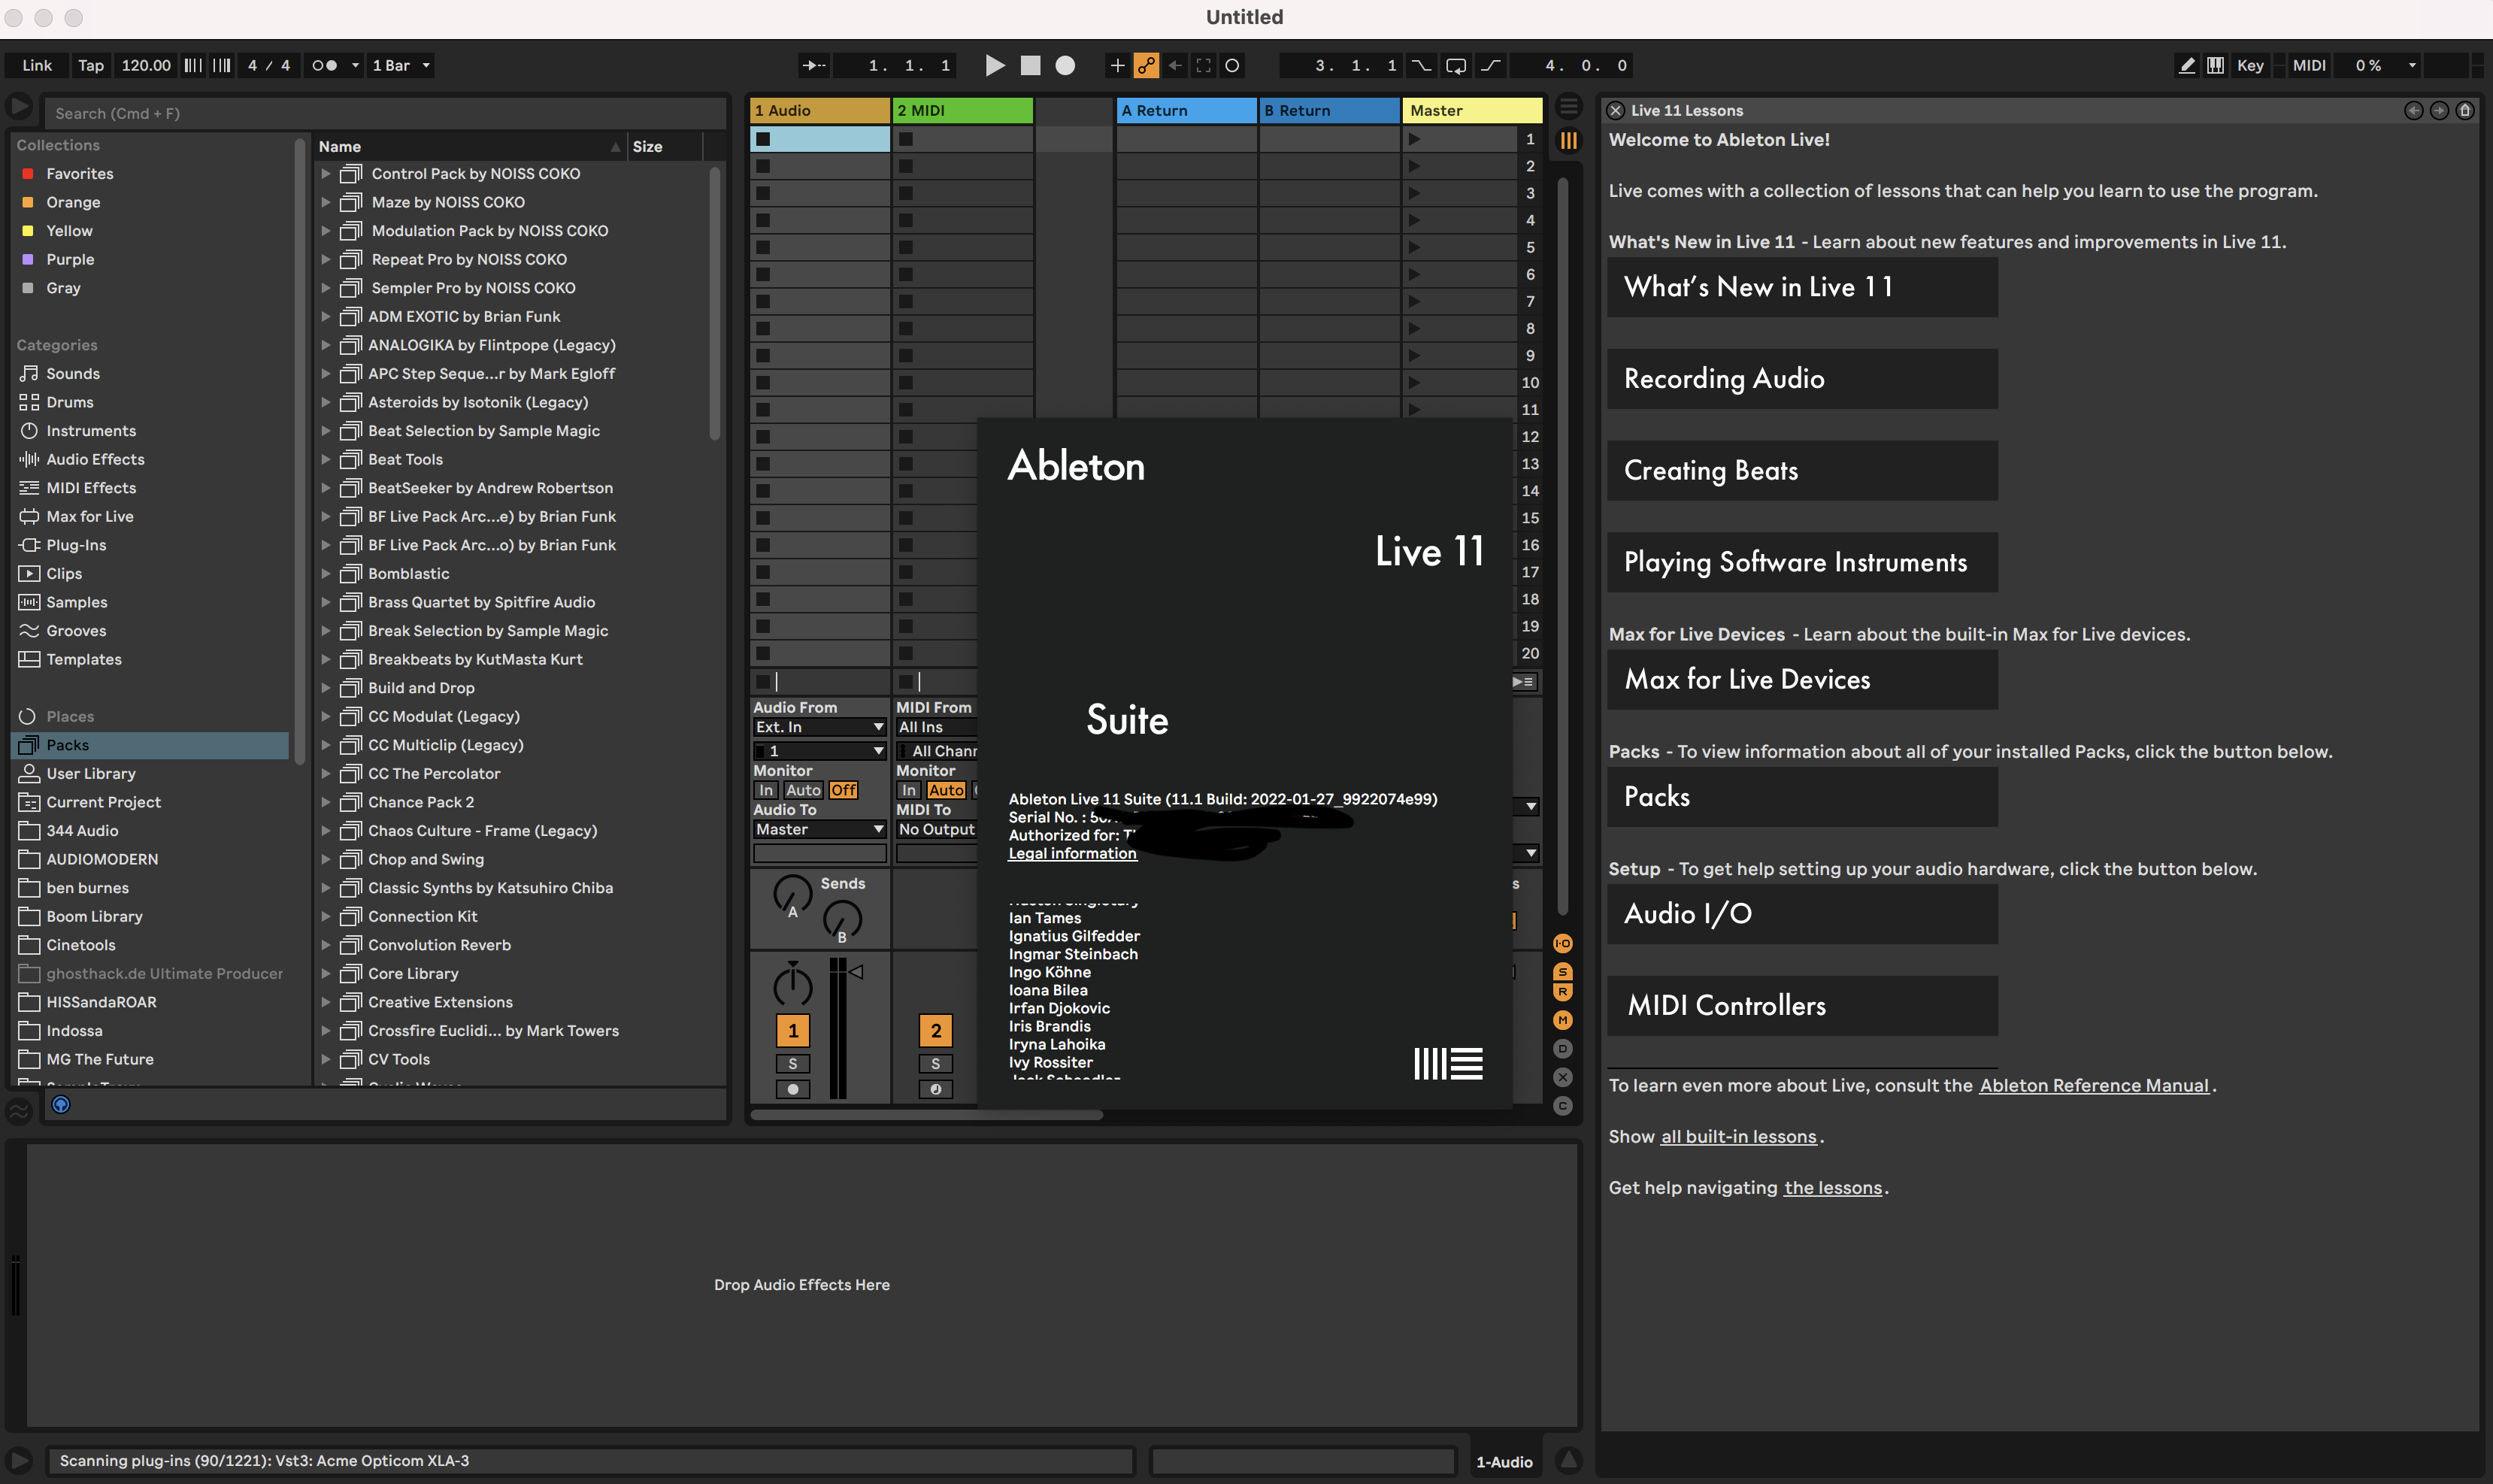This screenshot has width=2493, height=1484.
Task: Toggle the Computer MIDI Keyboard icon
Action: pyautogui.click(x=2216, y=65)
